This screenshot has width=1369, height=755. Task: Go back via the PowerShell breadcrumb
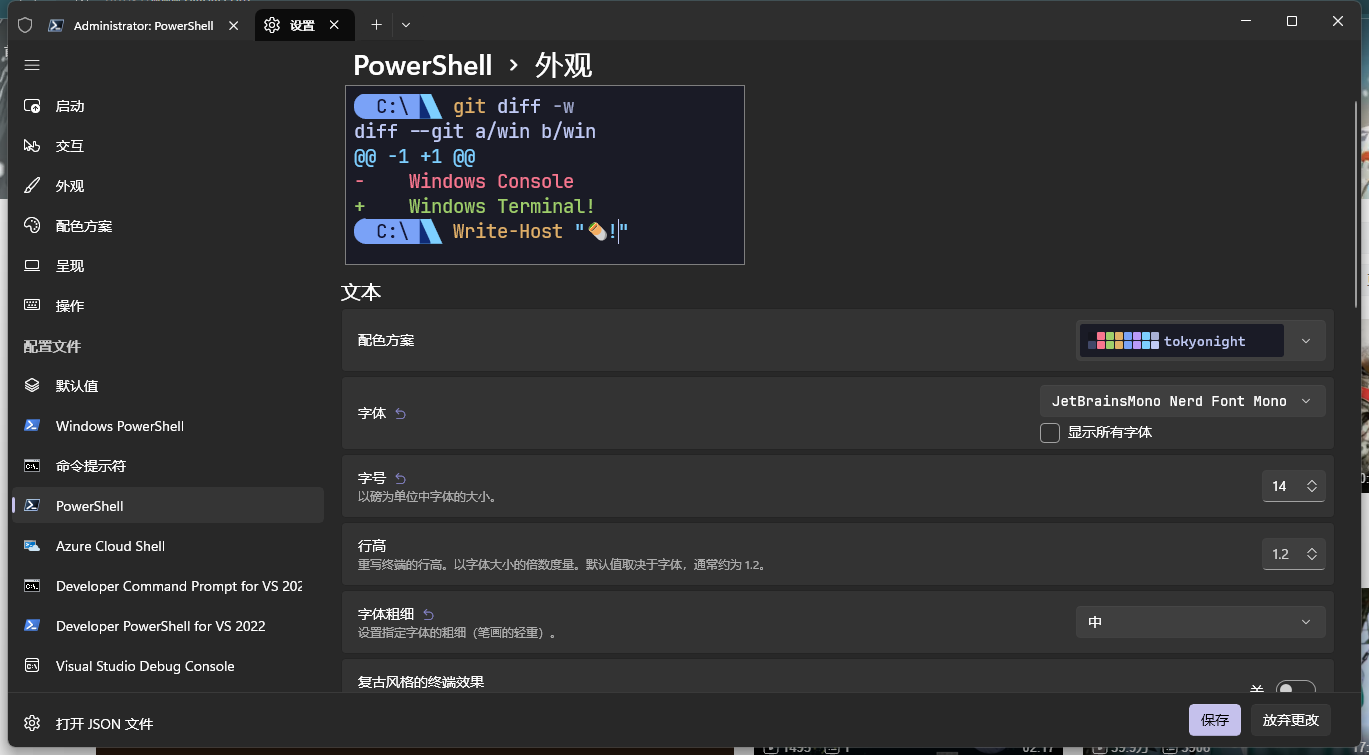(423, 66)
